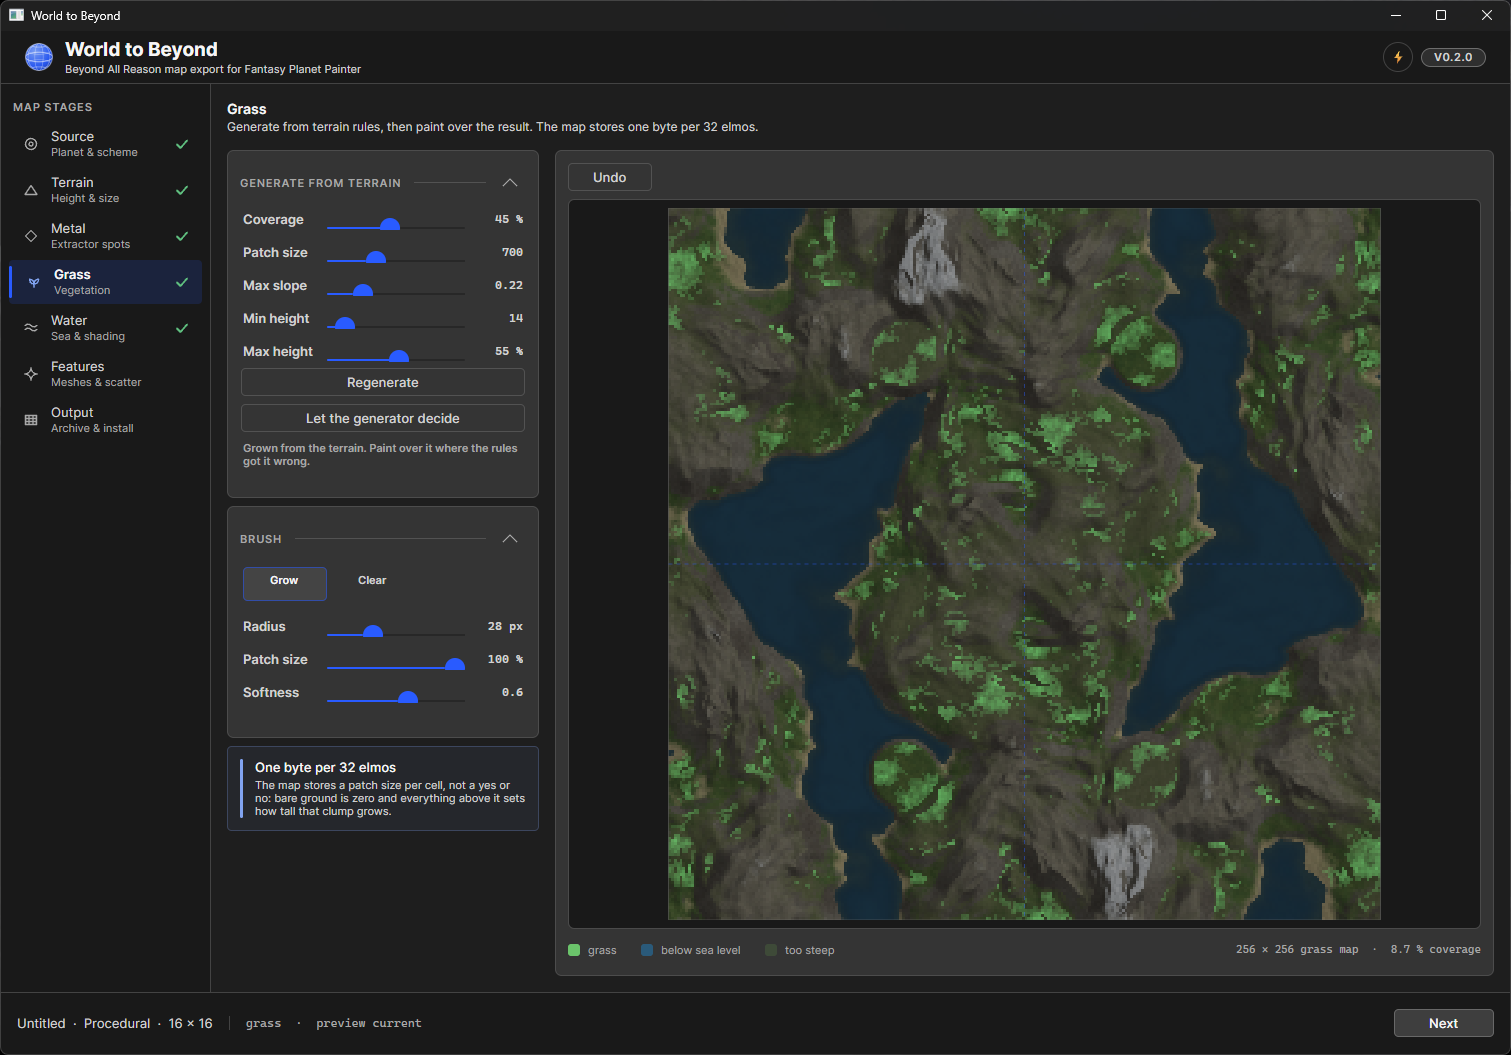Adjust the brush Radius slider
The width and height of the screenshot is (1511, 1055).
click(396, 634)
